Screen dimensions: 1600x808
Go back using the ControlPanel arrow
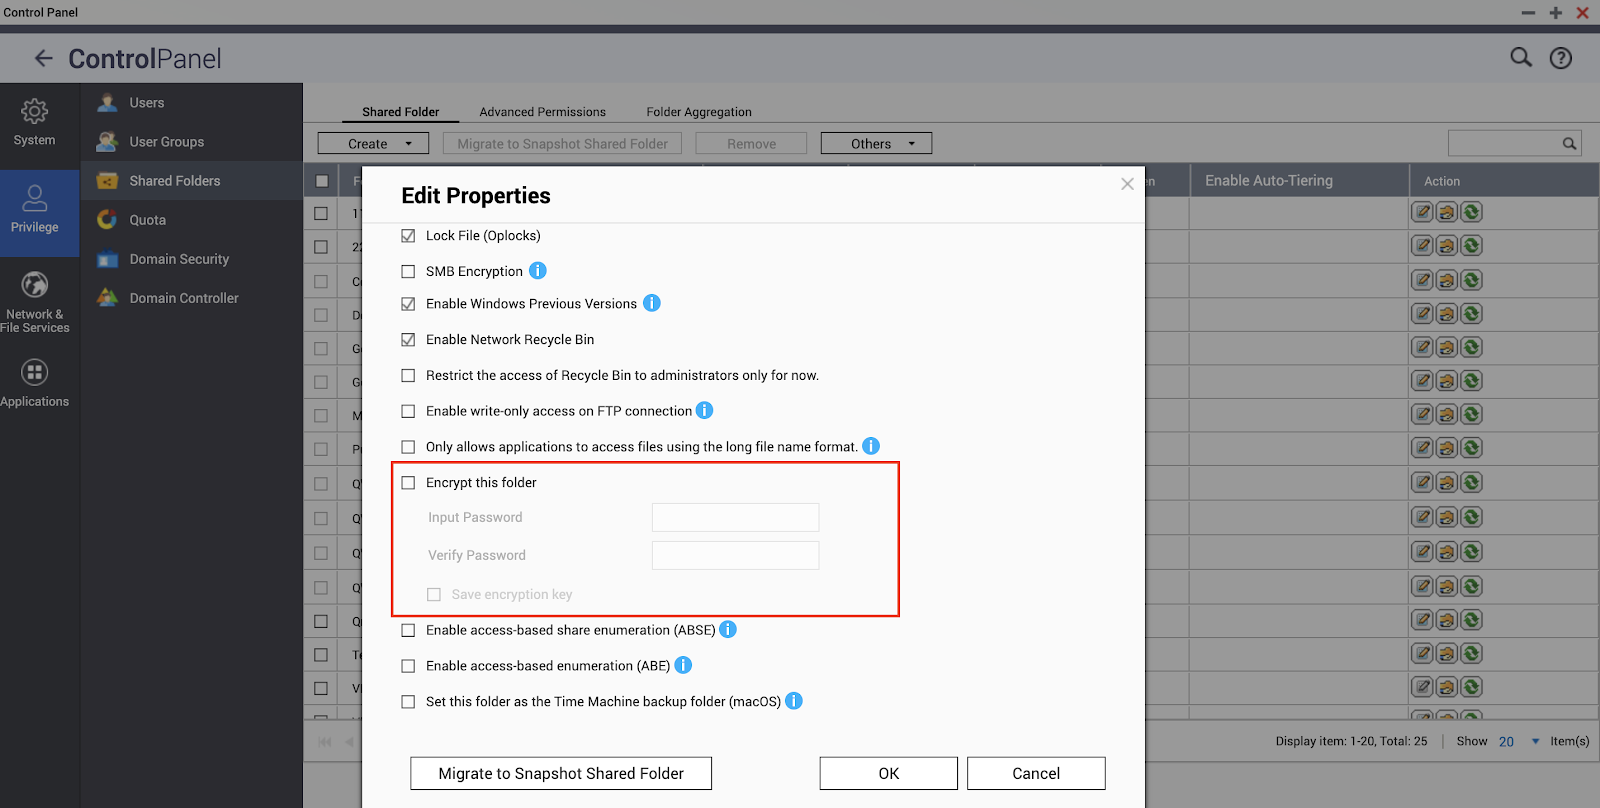[x=43, y=58]
